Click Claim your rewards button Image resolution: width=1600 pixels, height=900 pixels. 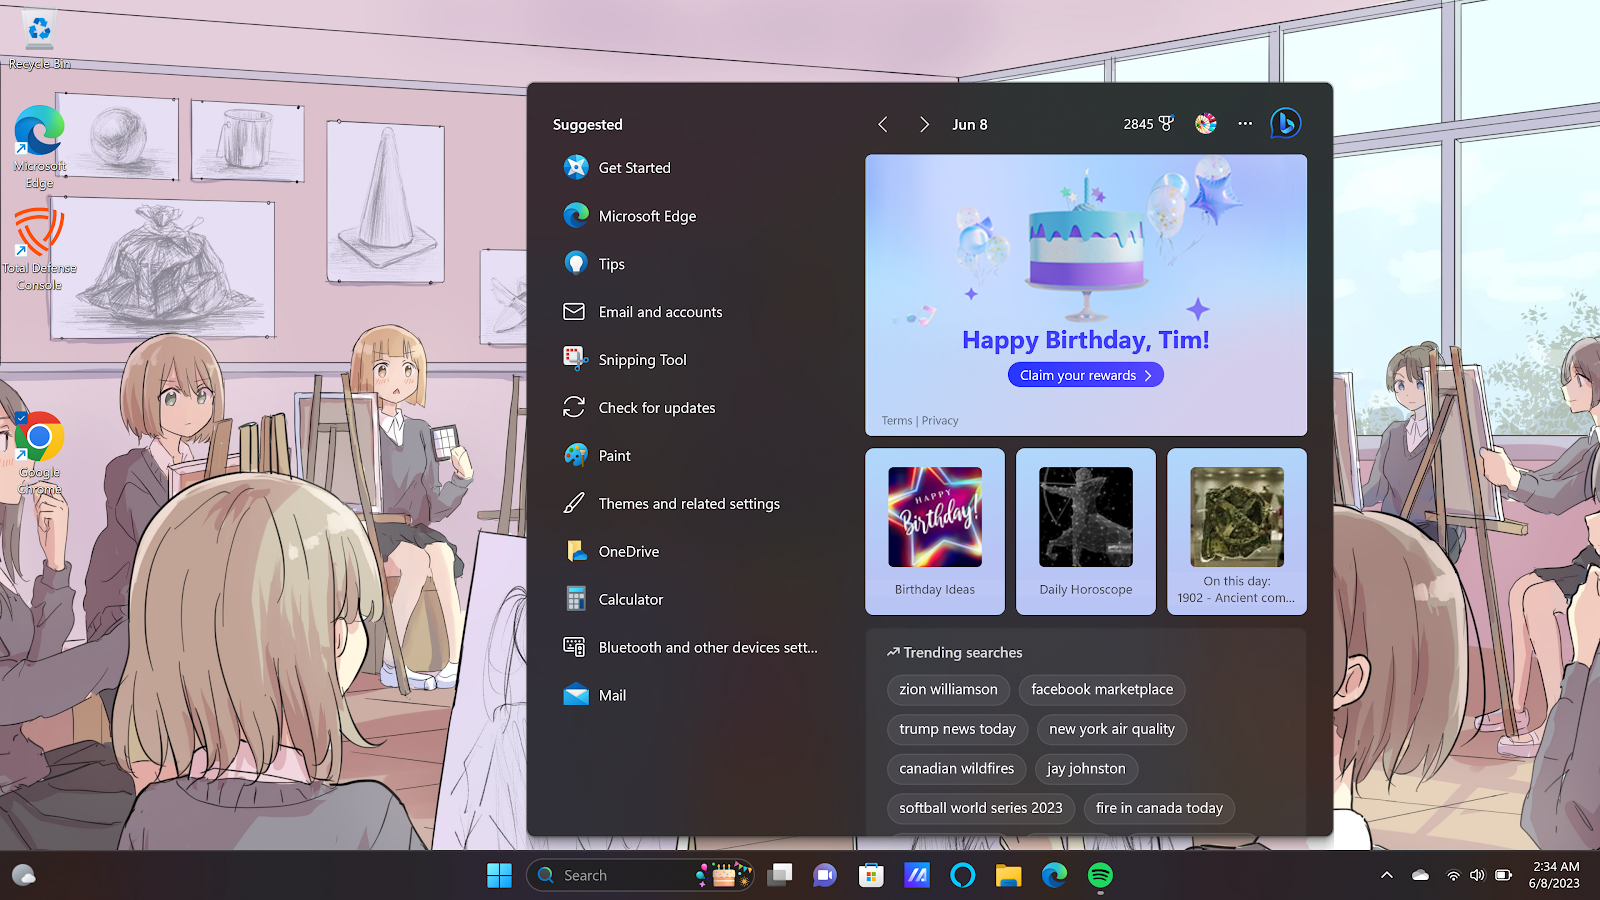point(1086,375)
